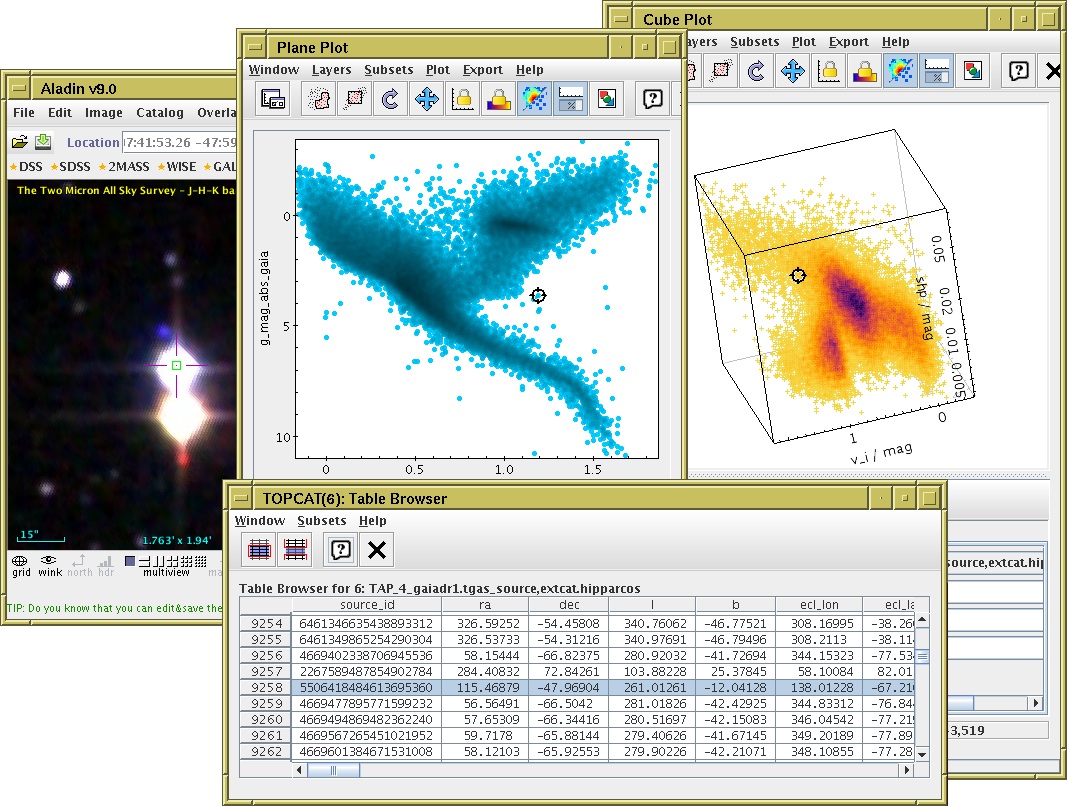Toggle lock axes button in Cube Plot

[828, 71]
